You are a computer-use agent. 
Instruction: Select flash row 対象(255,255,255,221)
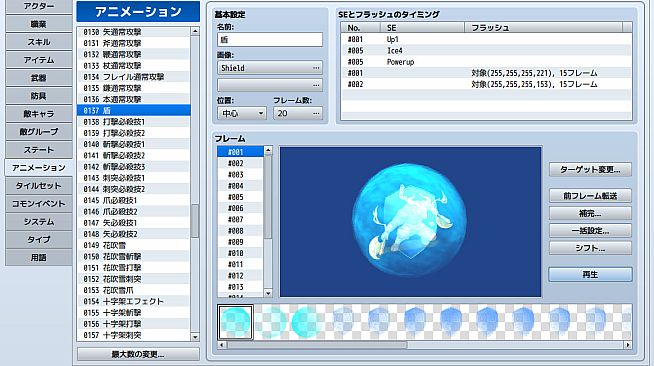486,73
